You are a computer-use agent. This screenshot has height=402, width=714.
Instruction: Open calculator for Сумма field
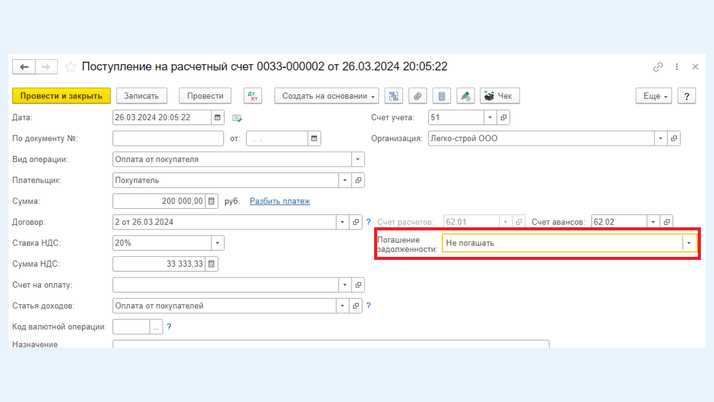coord(211,201)
